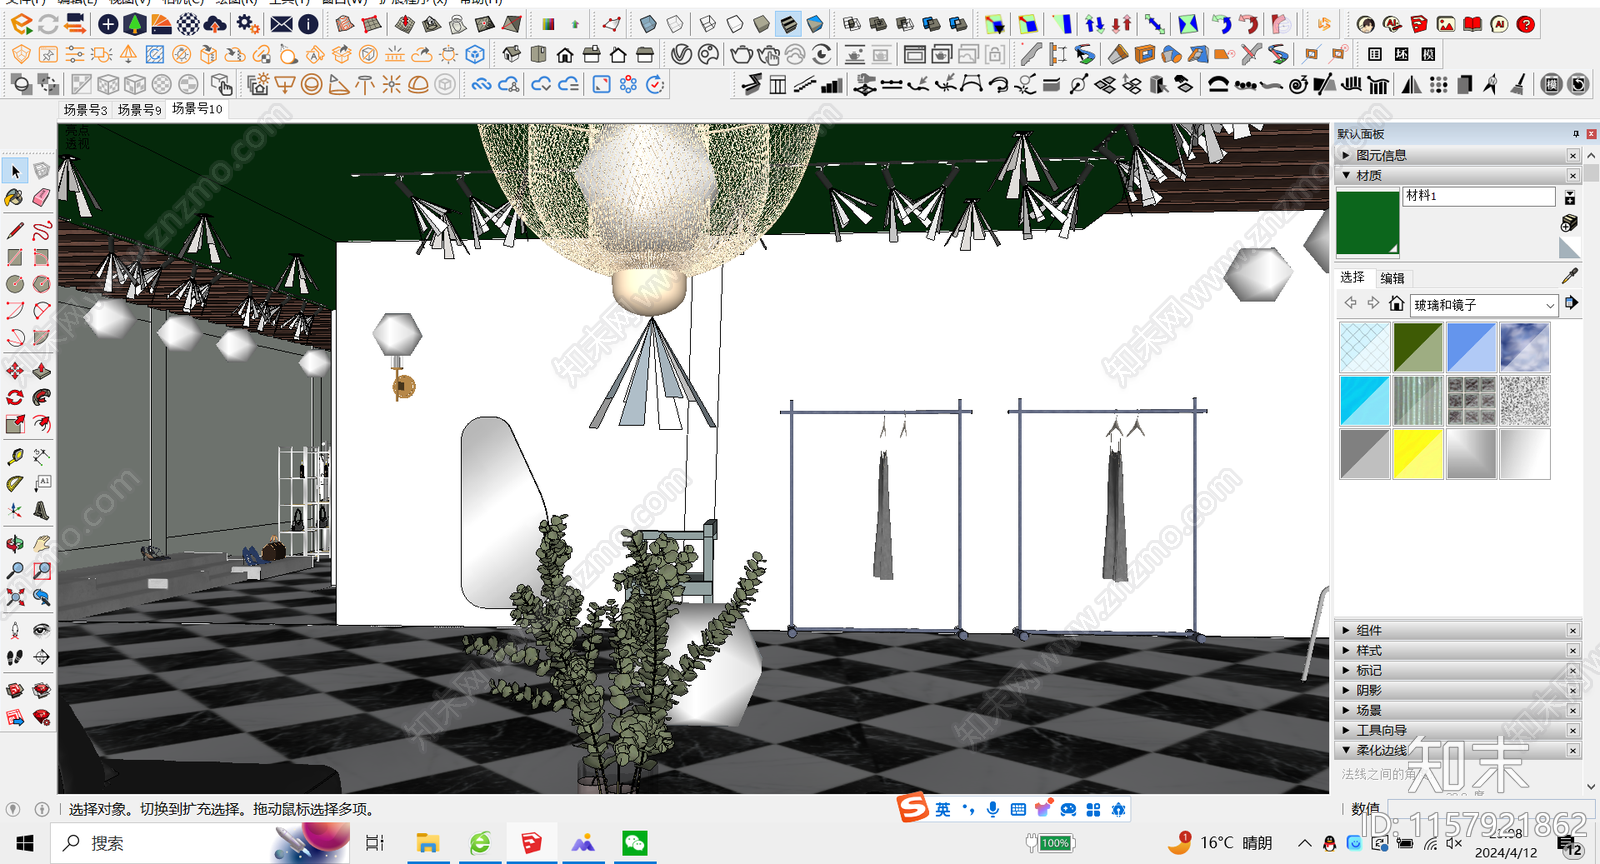The height and width of the screenshot is (864, 1600).
Task: Select the 3D Text tool
Action: coord(41,510)
